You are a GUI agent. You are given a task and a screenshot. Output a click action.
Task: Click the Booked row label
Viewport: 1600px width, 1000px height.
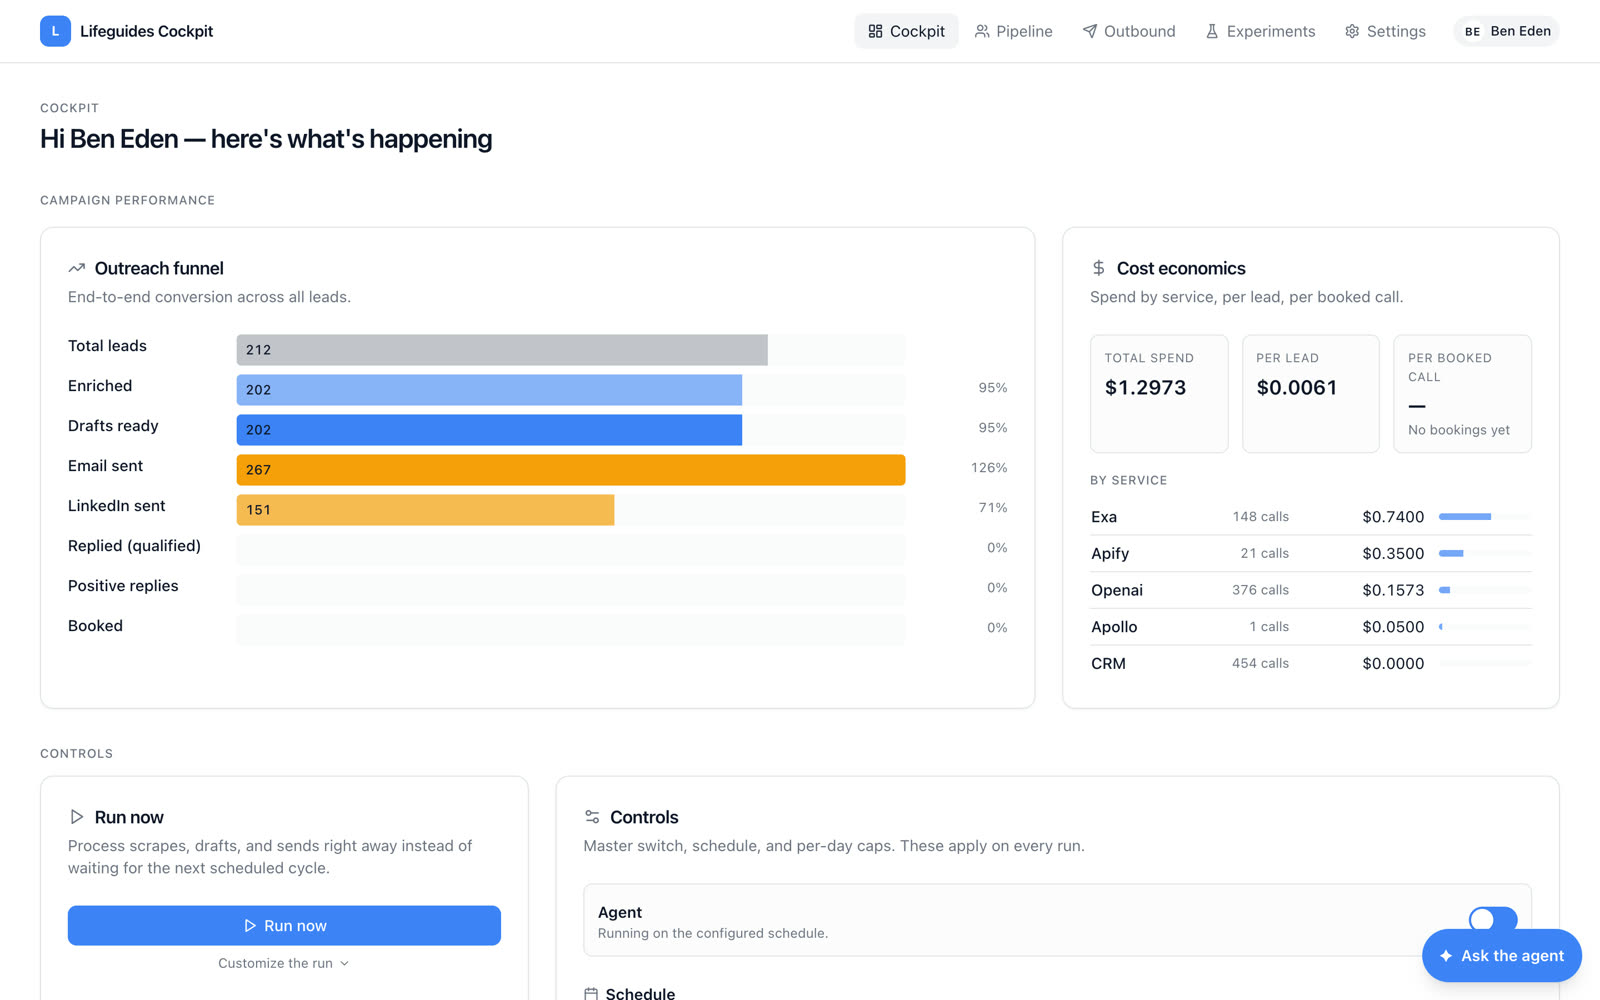coord(95,625)
